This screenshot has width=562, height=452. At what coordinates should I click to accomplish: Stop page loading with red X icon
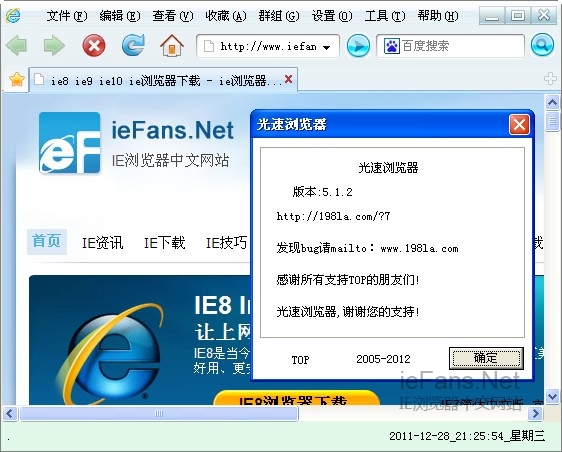(94, 46)
